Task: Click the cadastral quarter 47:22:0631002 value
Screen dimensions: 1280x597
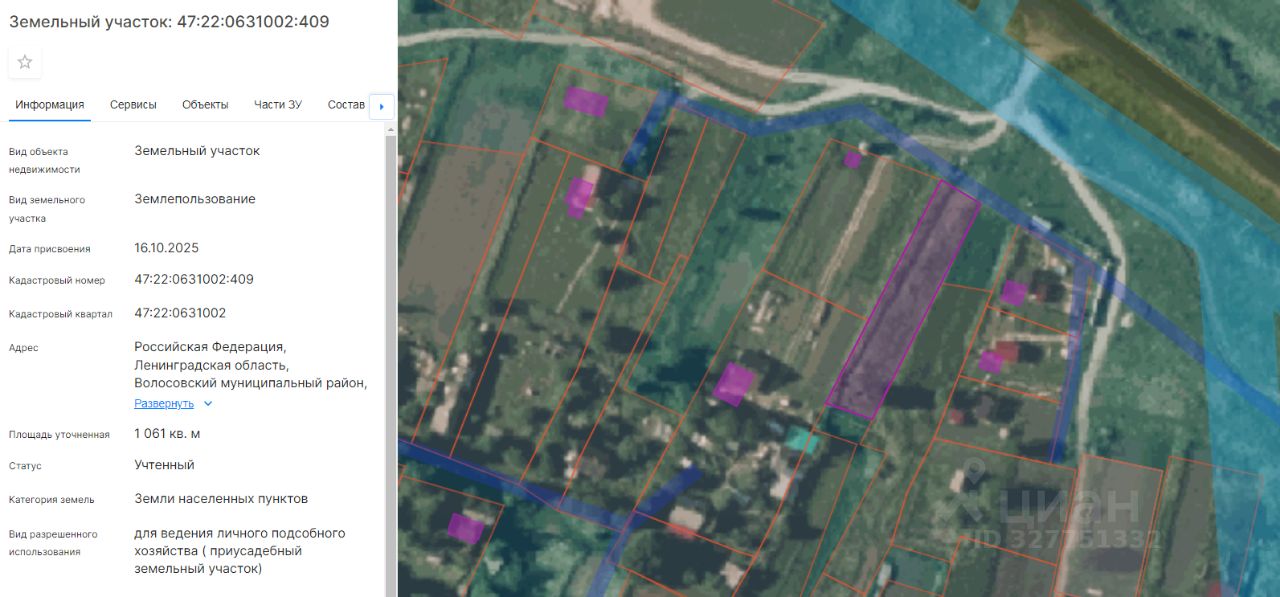Action: [x=180, y=313]
